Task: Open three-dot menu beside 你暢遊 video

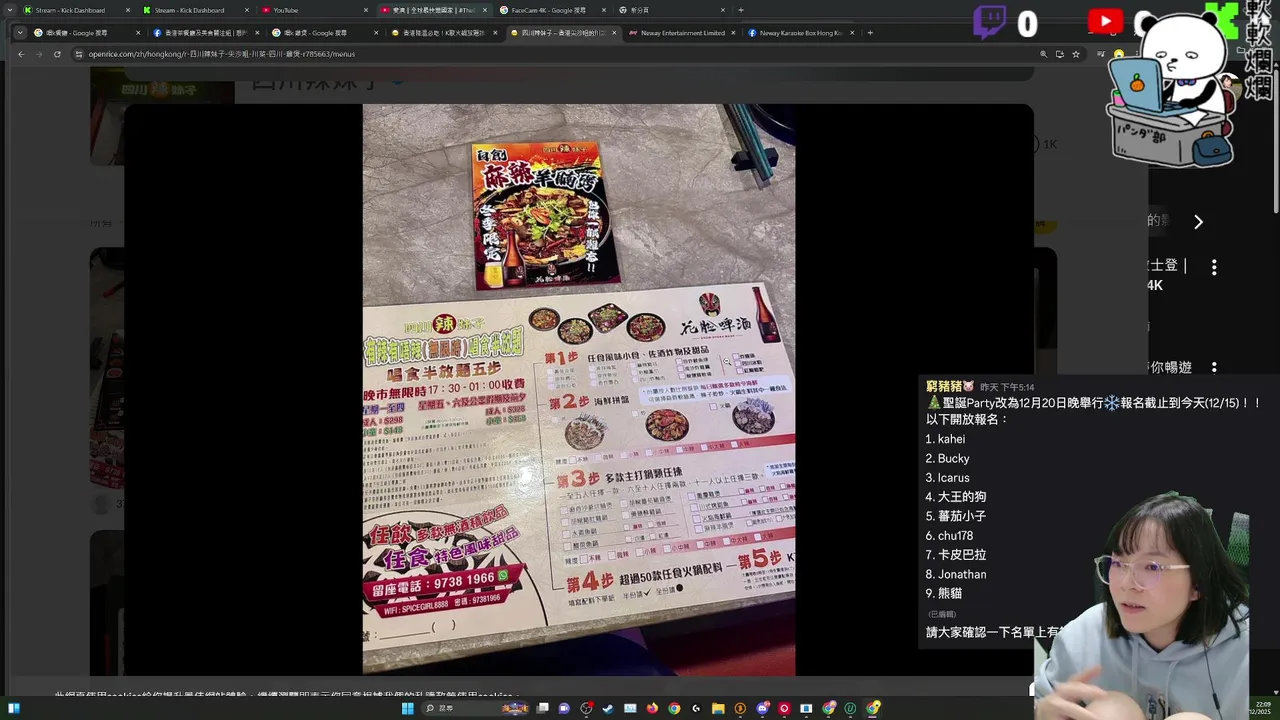Action: pos(1214,368)
